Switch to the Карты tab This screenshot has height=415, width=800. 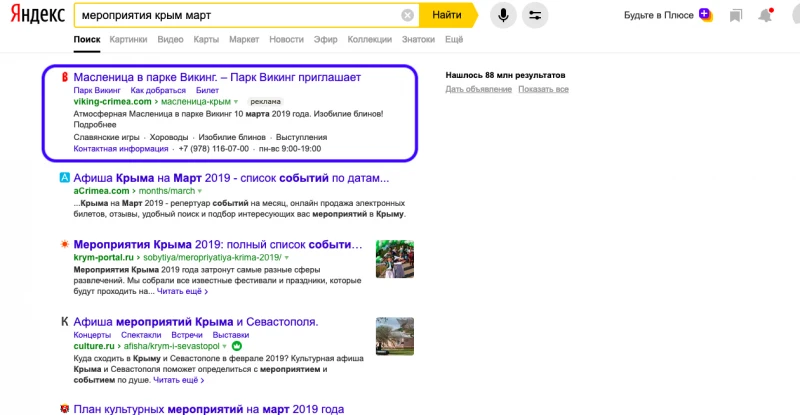click(x=206, y=39)
